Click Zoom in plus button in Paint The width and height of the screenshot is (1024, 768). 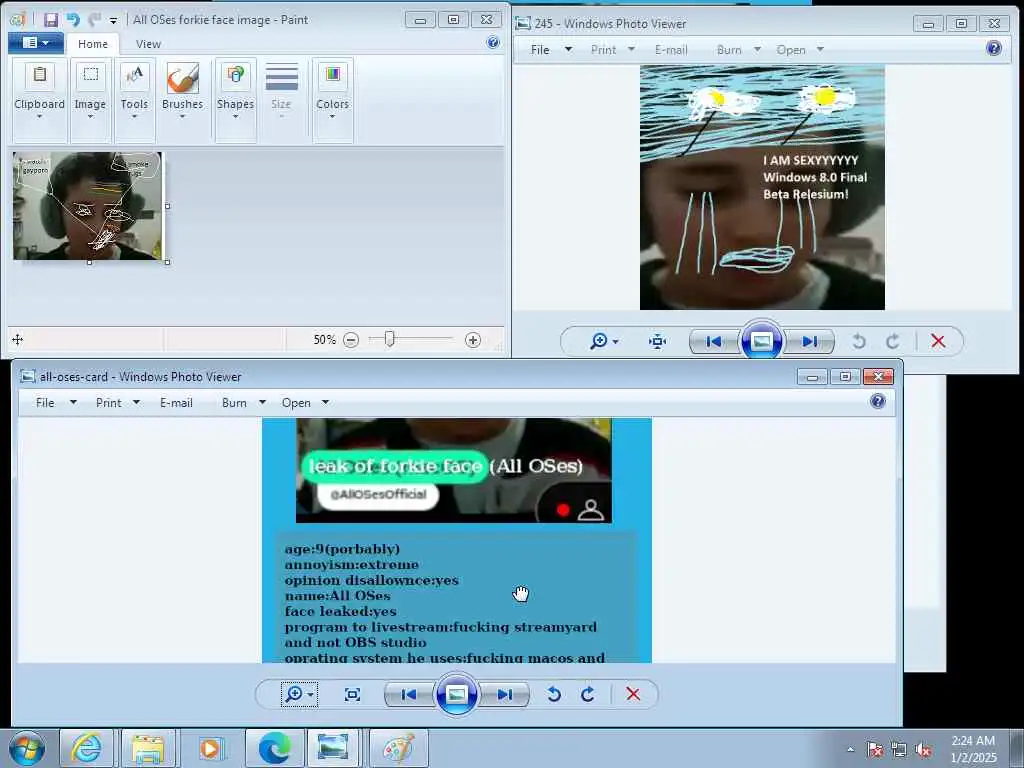[473, 340]
